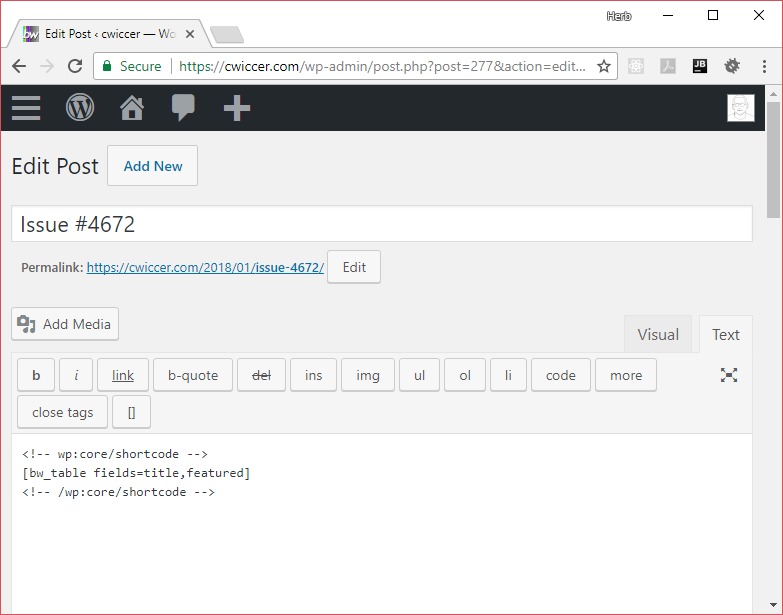
Task: Click the "Edit Post" page heading
Action: (55, 166)
